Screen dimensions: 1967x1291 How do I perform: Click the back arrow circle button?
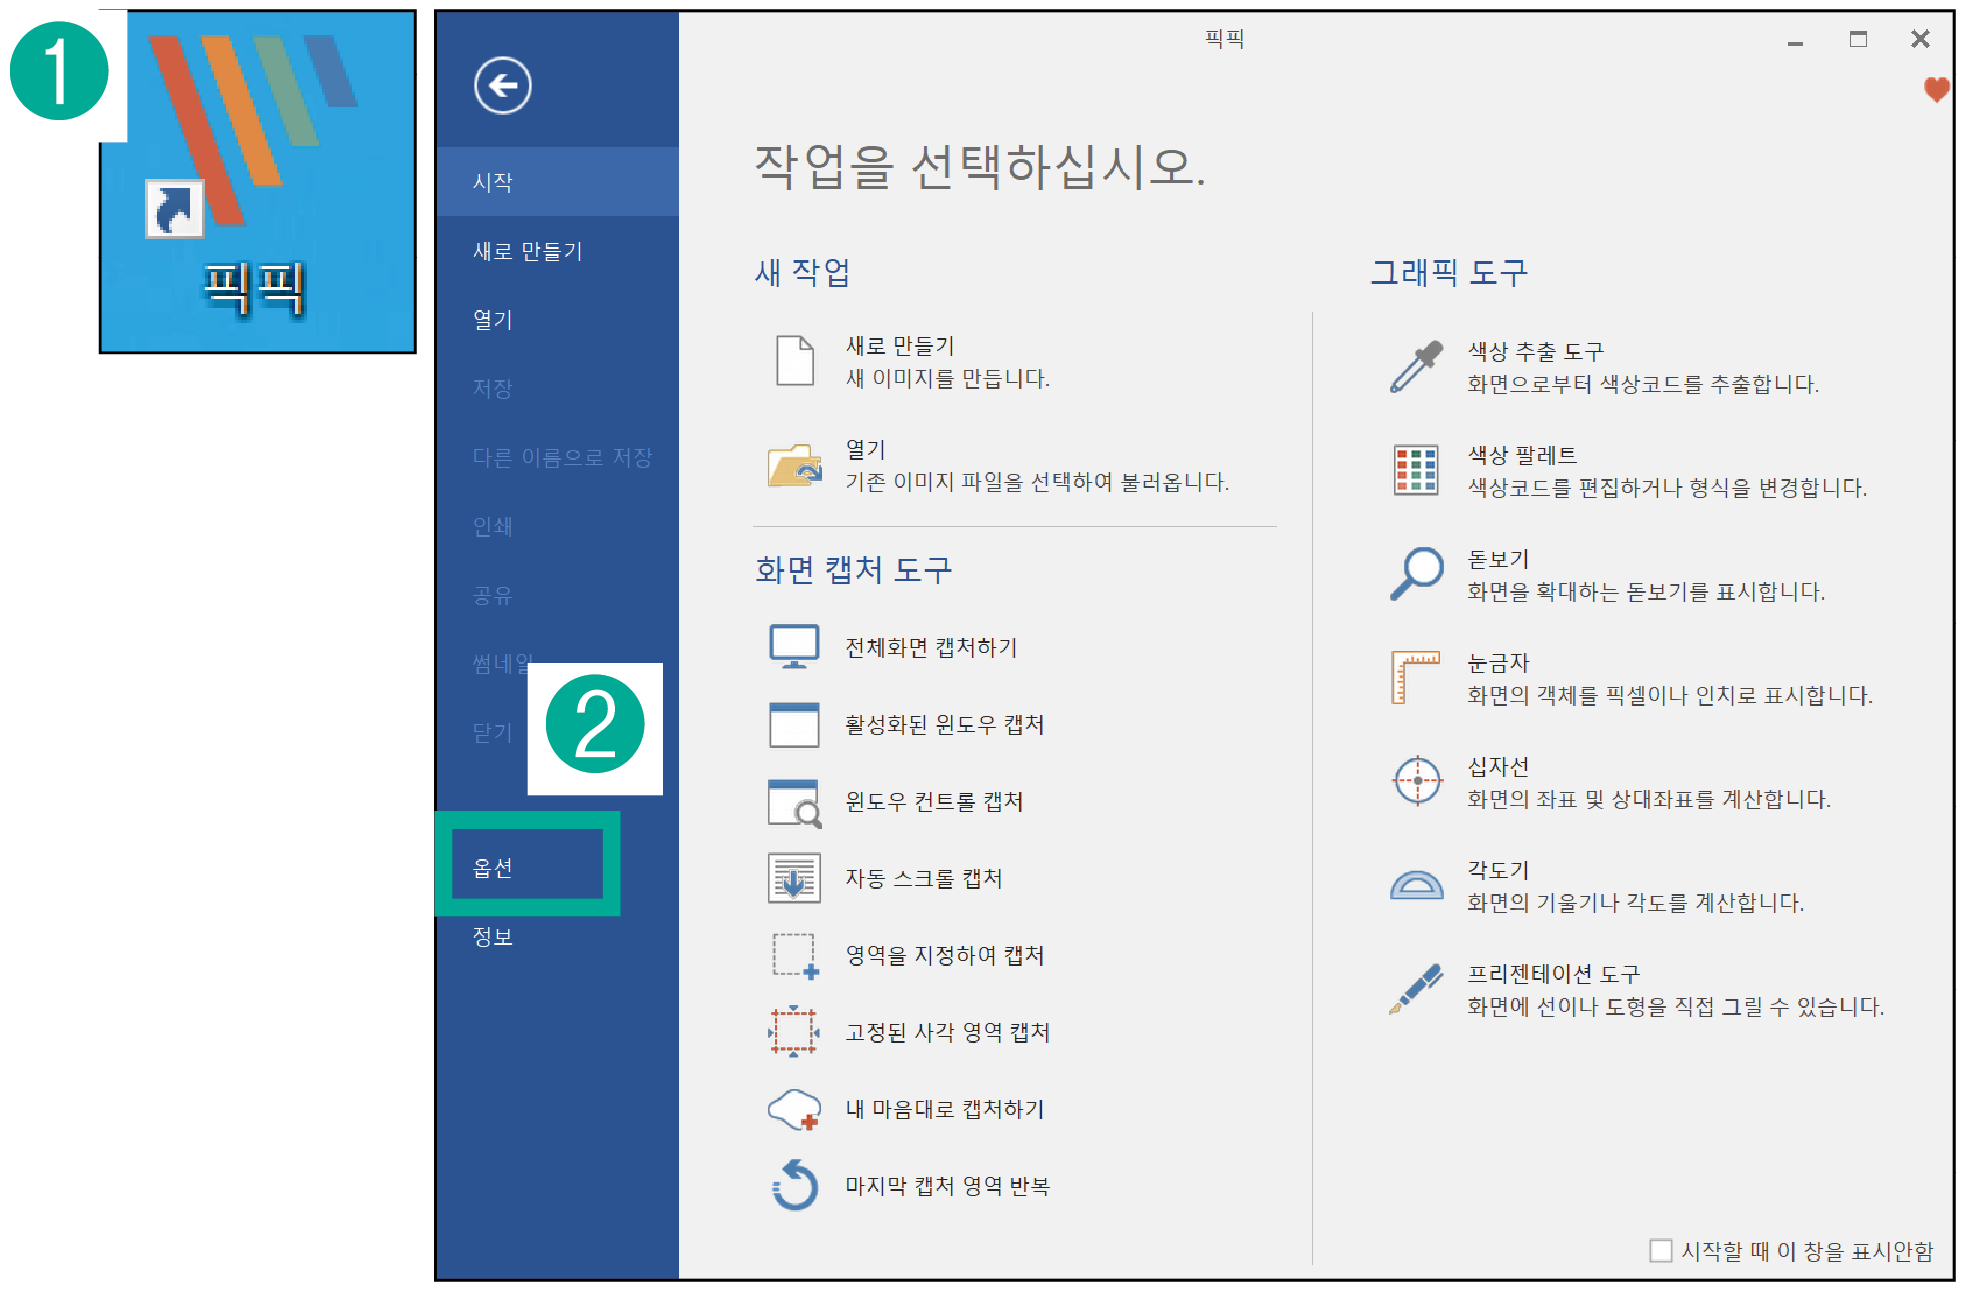point(503,85)
